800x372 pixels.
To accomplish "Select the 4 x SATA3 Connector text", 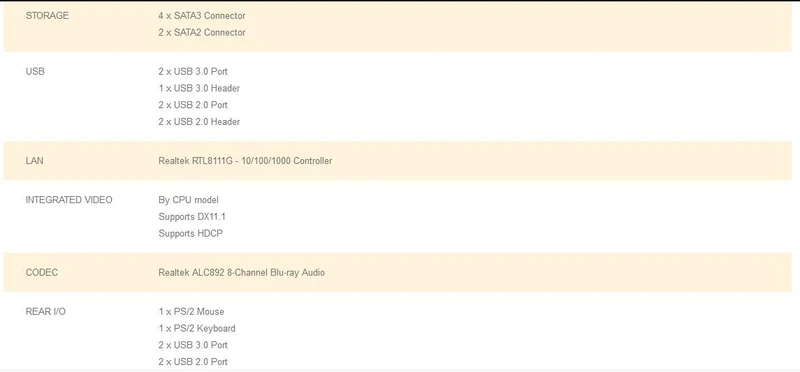I will (202, 16).
